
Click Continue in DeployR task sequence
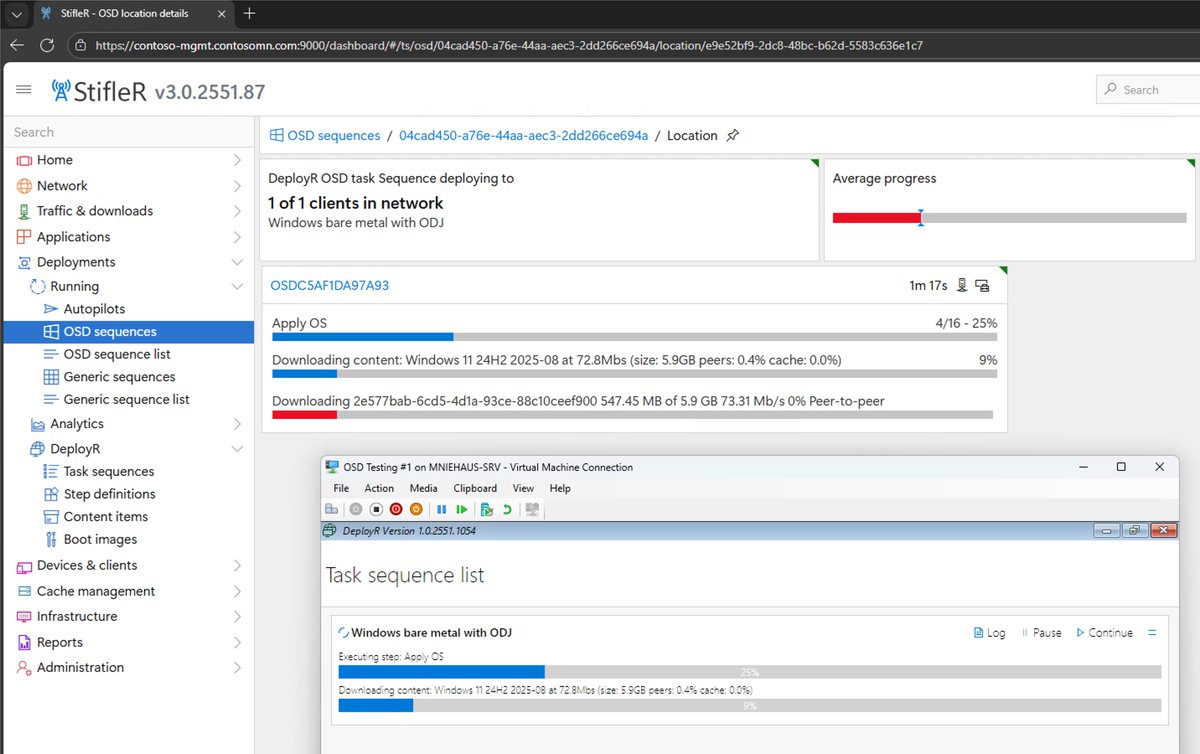1104,633
